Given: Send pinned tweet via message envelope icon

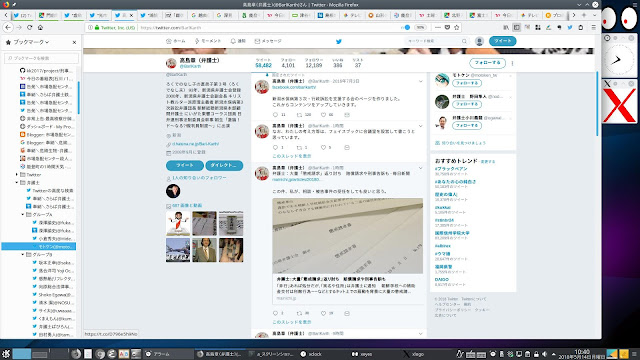Looking at the screenshot, I should click(x=347, y=115).
